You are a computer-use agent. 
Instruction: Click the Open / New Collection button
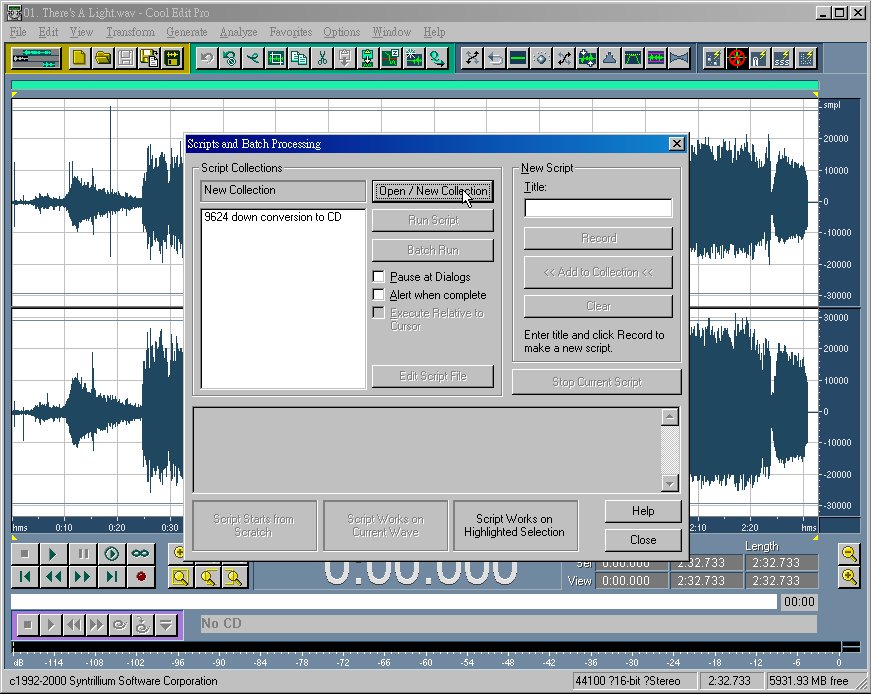click(x=432, y=191)
